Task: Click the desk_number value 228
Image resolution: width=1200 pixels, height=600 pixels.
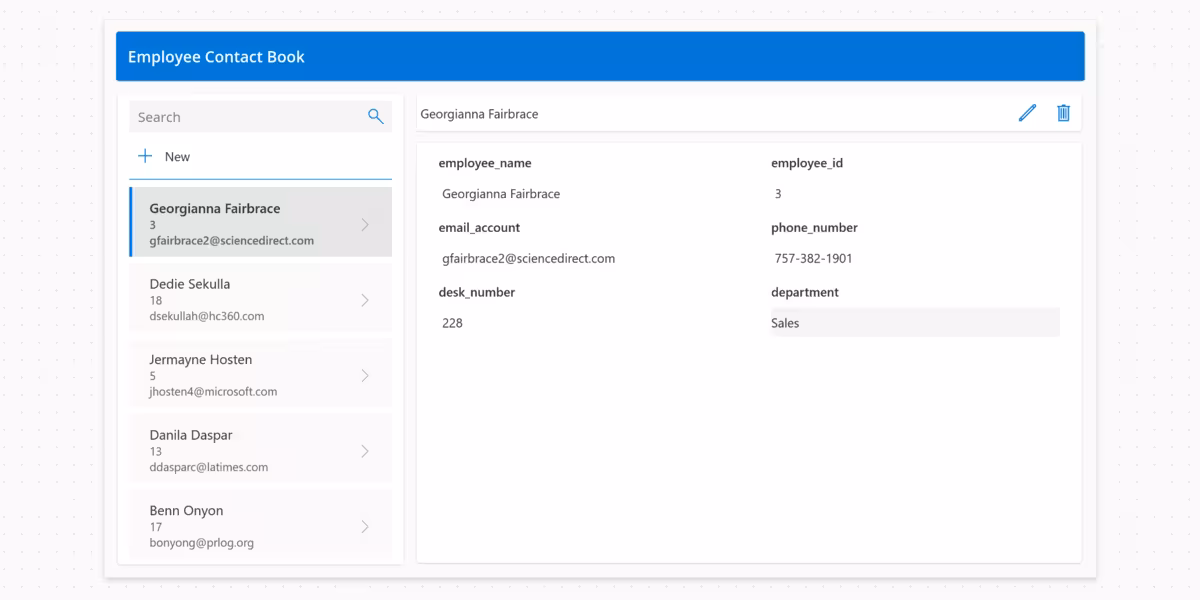Action: pos(451,322)
